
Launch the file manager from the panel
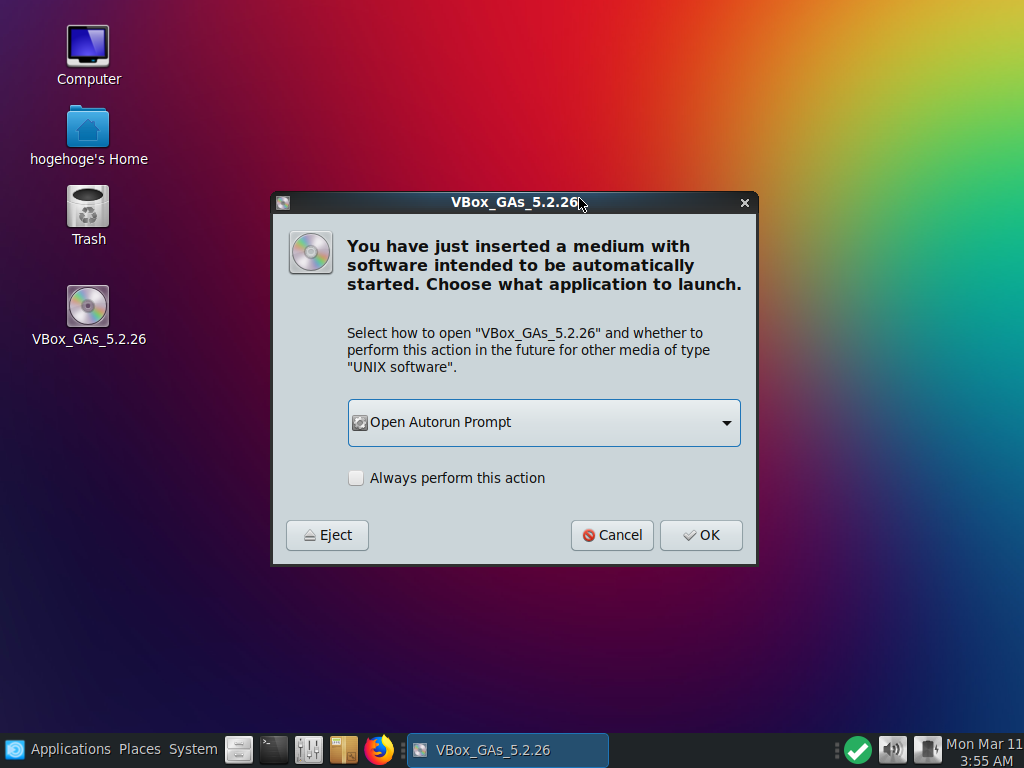(x=239, y=750)
